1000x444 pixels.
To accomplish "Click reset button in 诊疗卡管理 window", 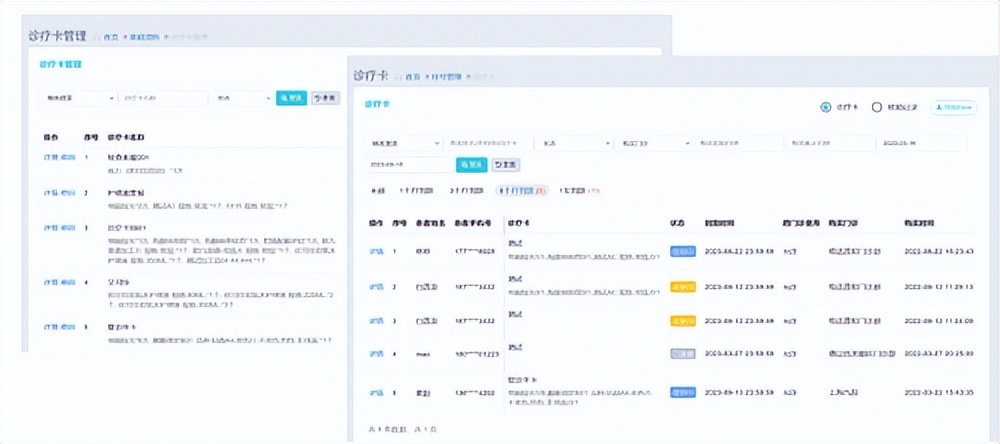I will [x=325, y=98].
